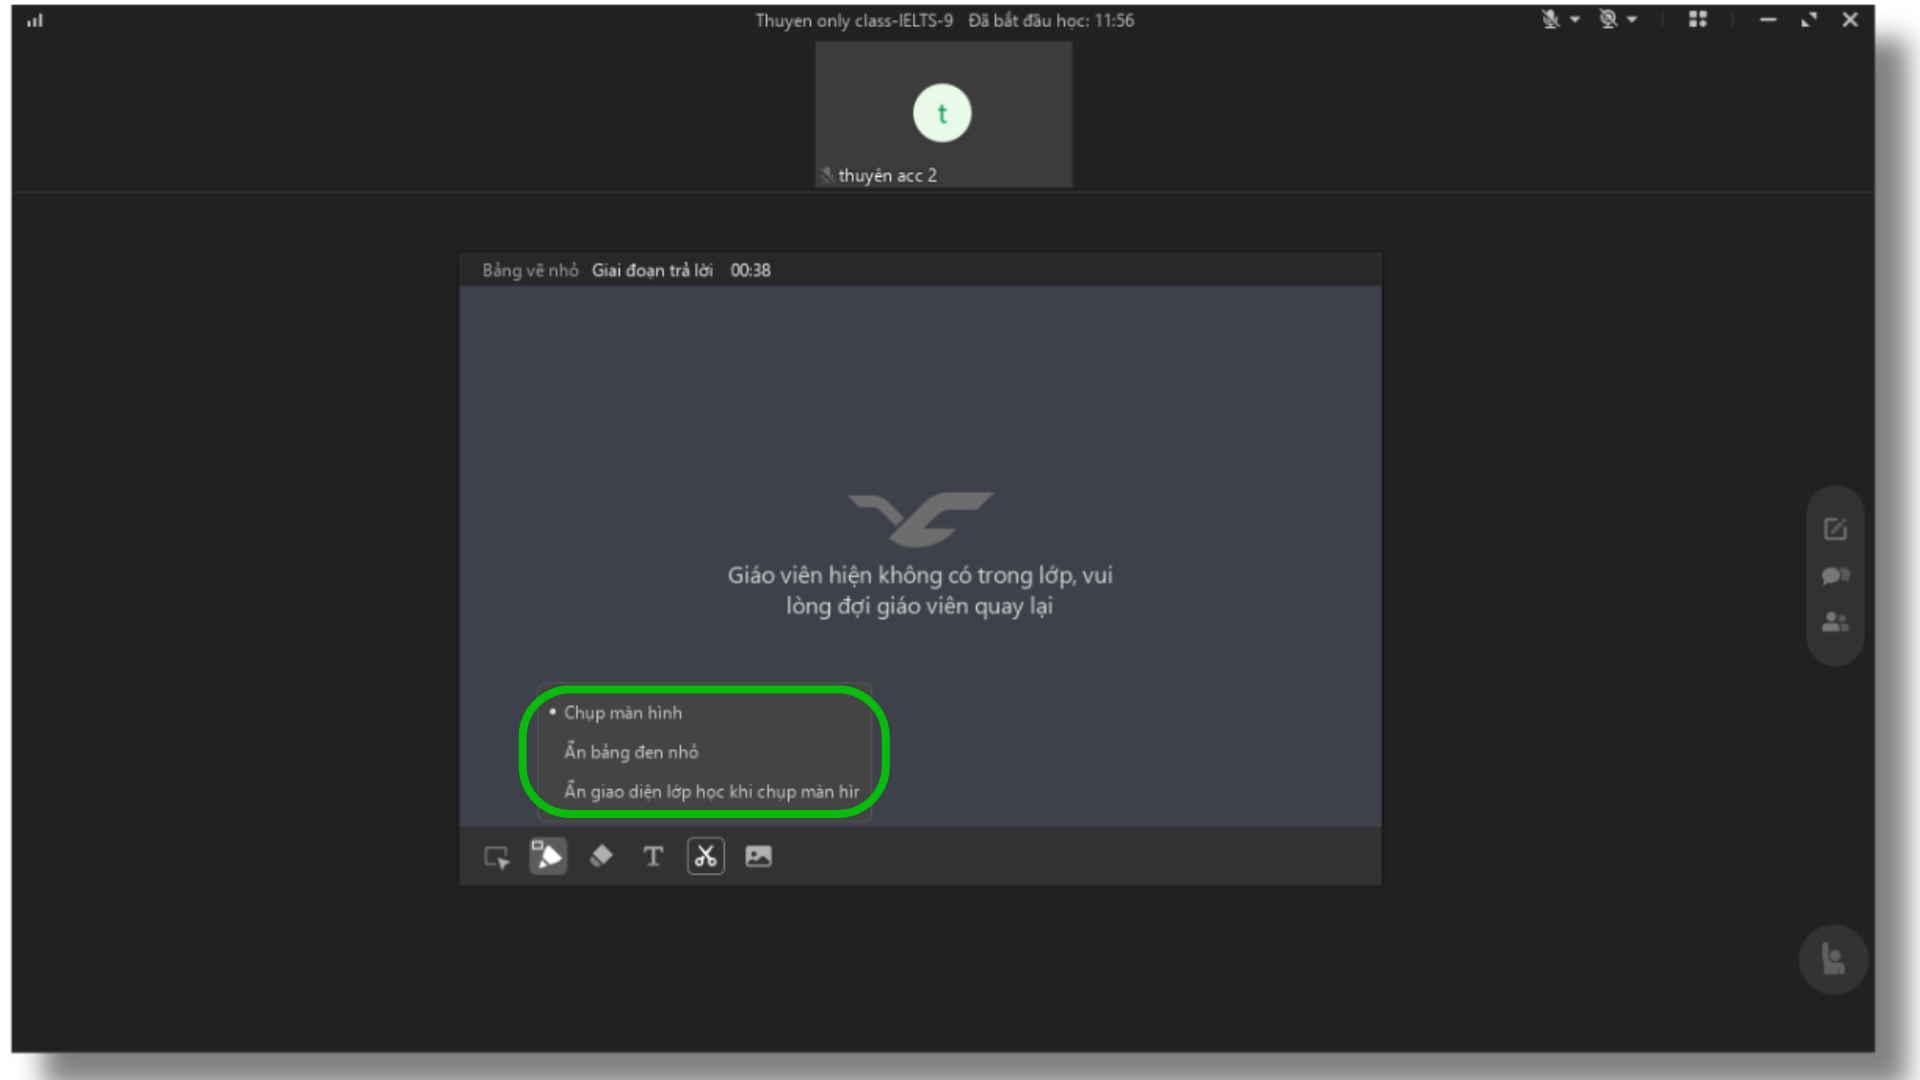Toggle the muted microphone icon
The height and width of the screenshot is (1080, 1920).
[1550, 20]
